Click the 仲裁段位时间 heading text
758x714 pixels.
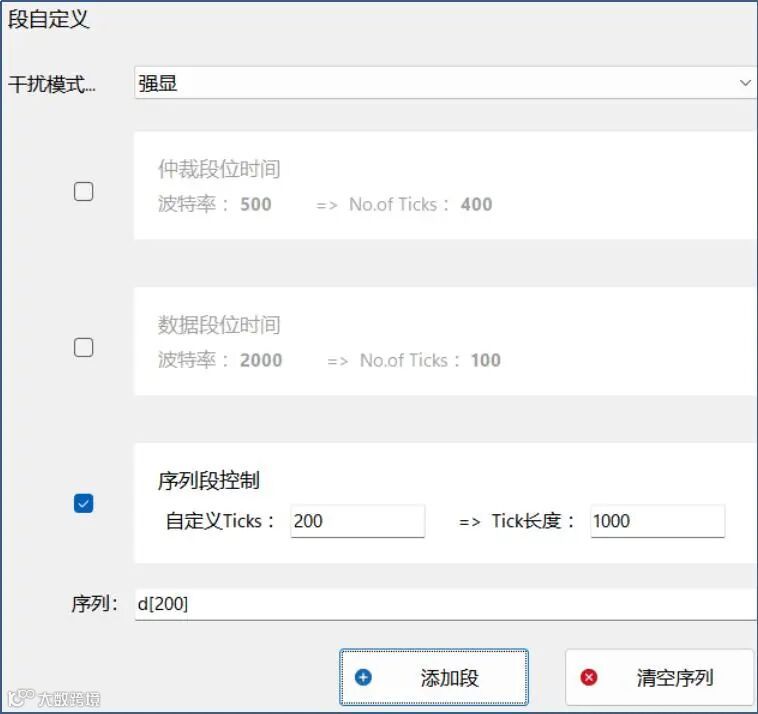click(219, 169)
